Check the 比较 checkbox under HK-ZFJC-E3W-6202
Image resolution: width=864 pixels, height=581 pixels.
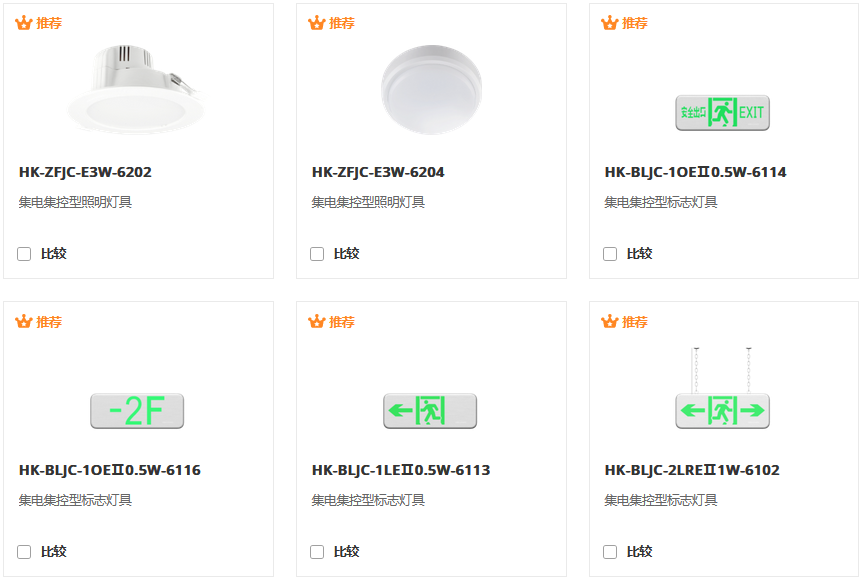[x=24, y=253]
